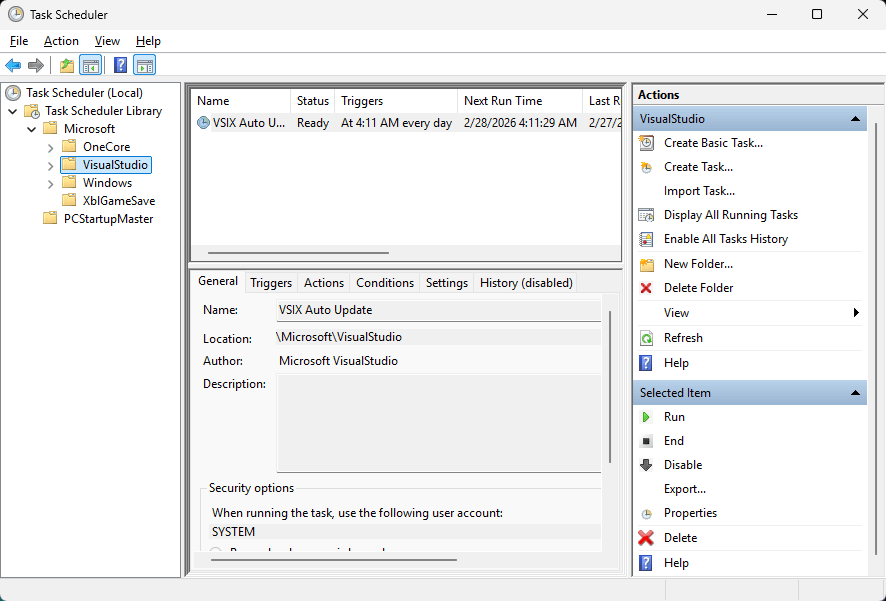Expand the OneCore folder node

point(50,147)
